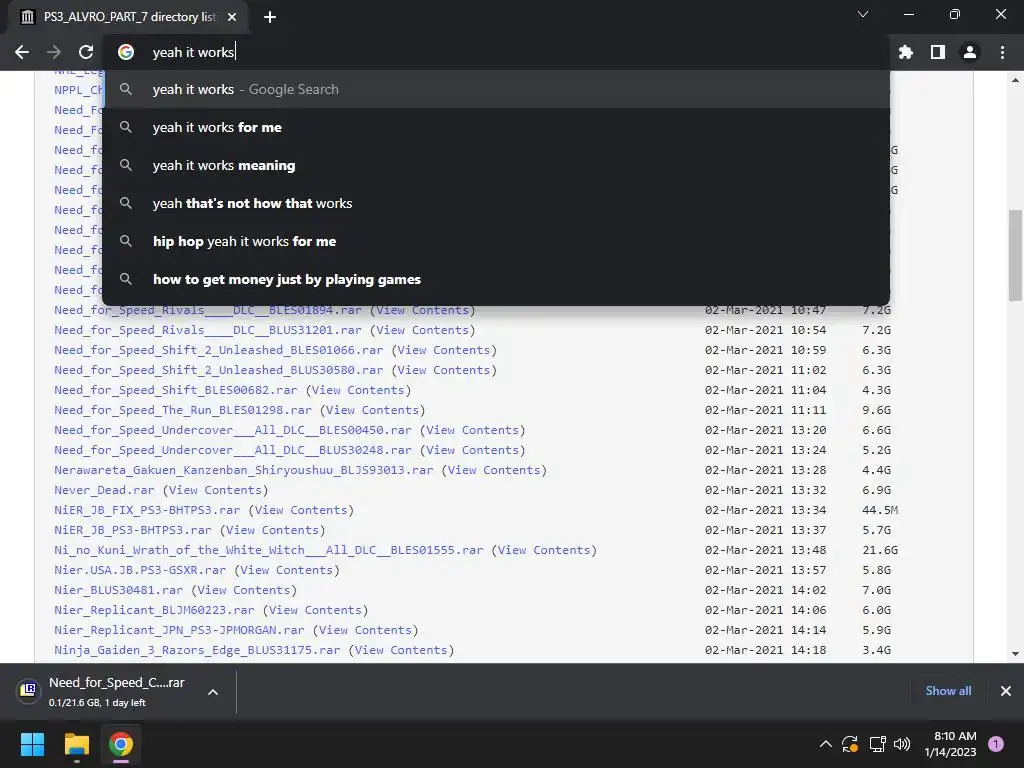Choose suggestion 'yeah it works - Google Search'
This screenshot has height=768, width=1024.
[496, 89]
